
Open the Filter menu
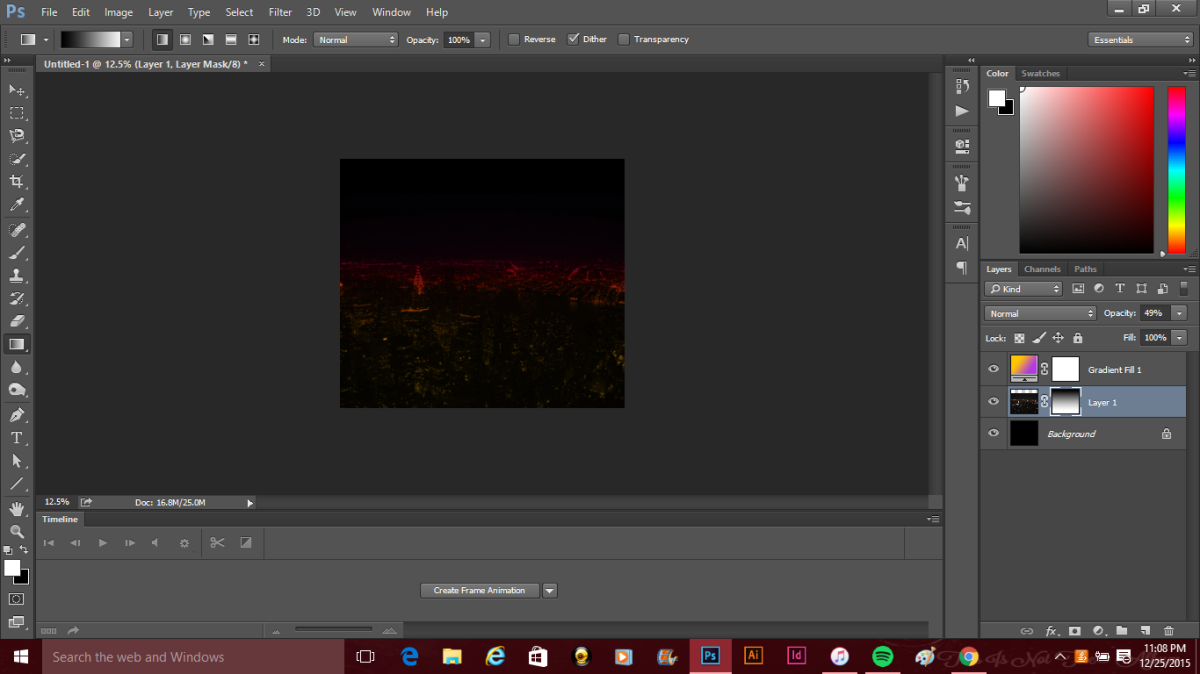tap(280, 12)
